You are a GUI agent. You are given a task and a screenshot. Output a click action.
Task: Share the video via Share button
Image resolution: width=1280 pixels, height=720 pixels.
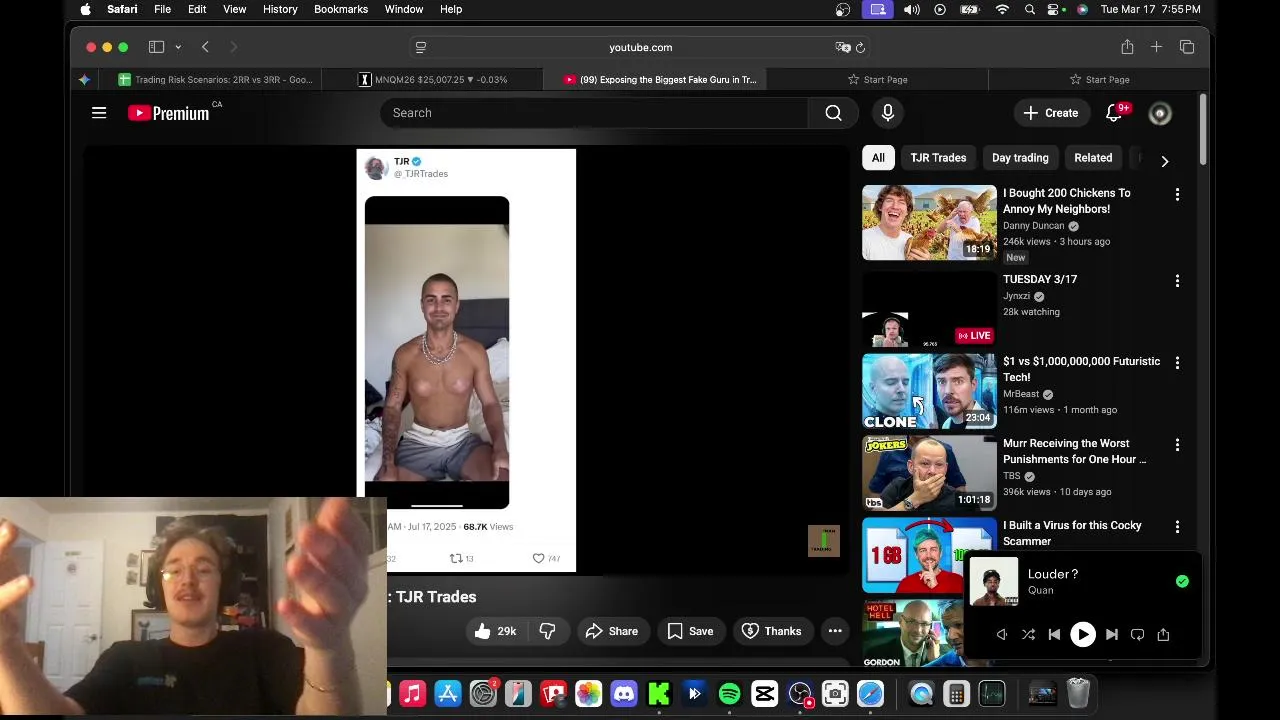click(612, 631)
